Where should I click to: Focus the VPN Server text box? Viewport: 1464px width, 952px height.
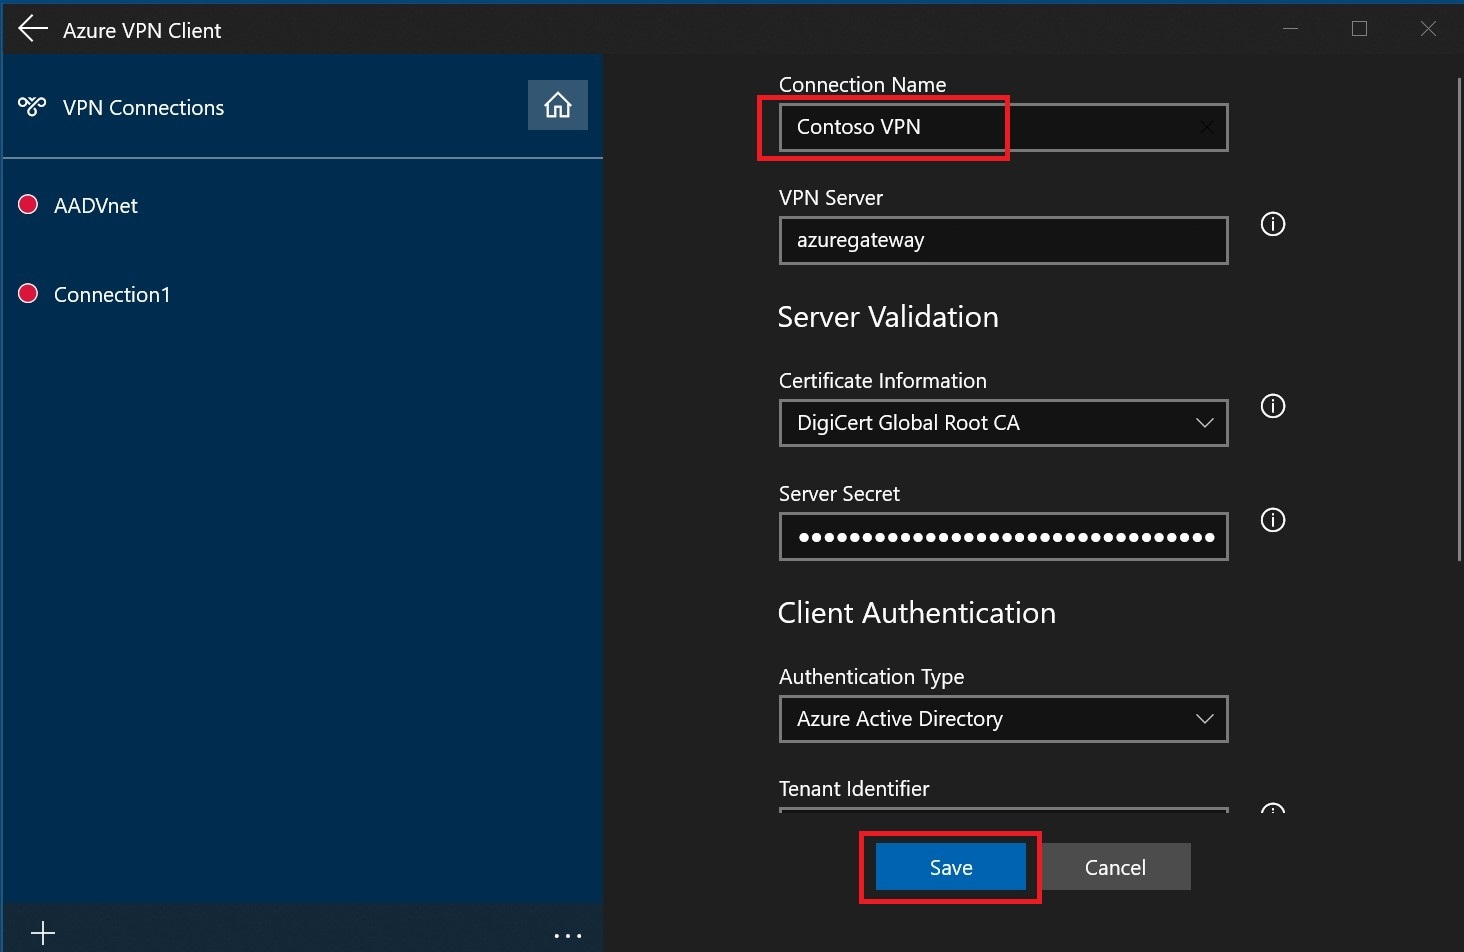(x=1003, y=240)
